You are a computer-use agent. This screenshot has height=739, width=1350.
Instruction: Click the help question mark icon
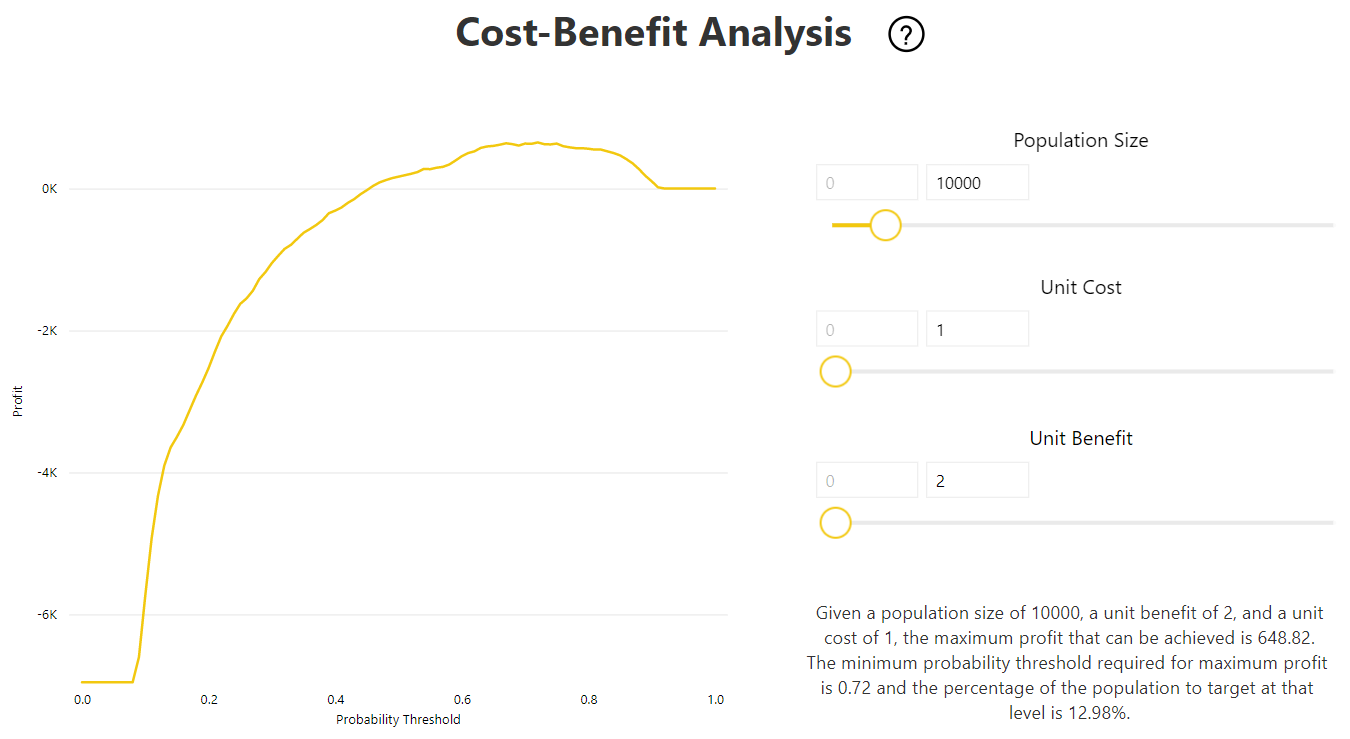[906, 35]
